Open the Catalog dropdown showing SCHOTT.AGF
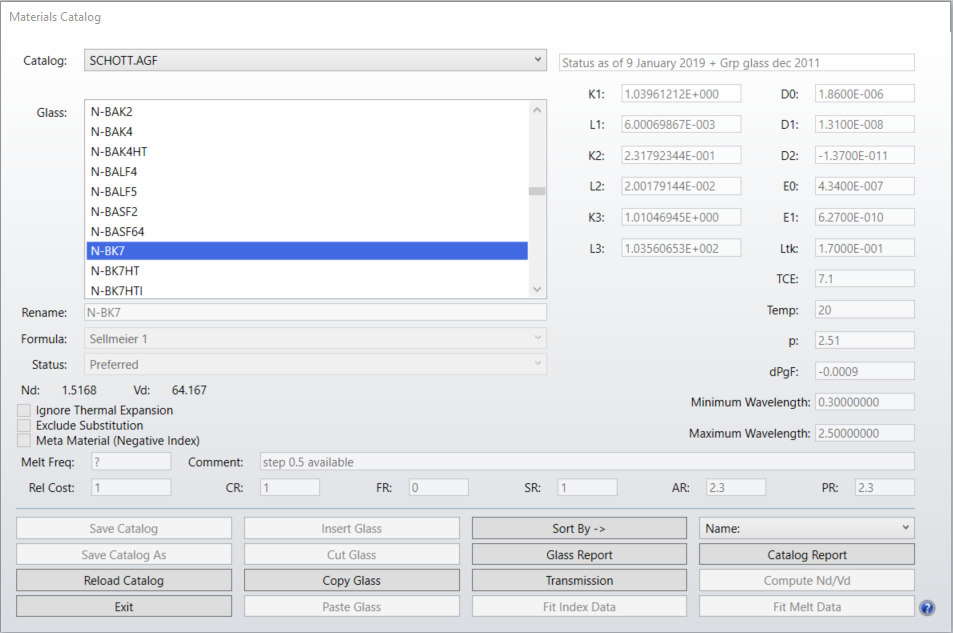This screenshot has width=953, height=633. (315, 60)
